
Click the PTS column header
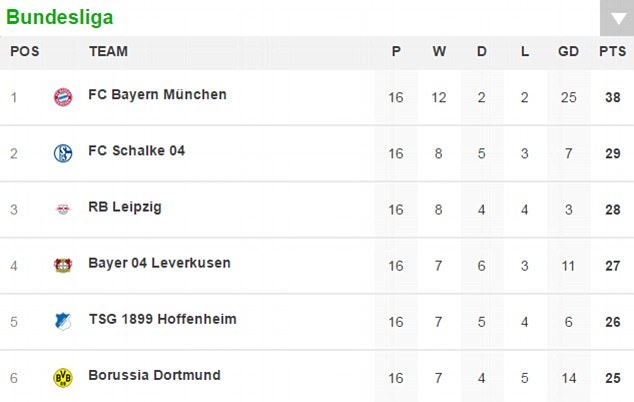tap(612, 52)
